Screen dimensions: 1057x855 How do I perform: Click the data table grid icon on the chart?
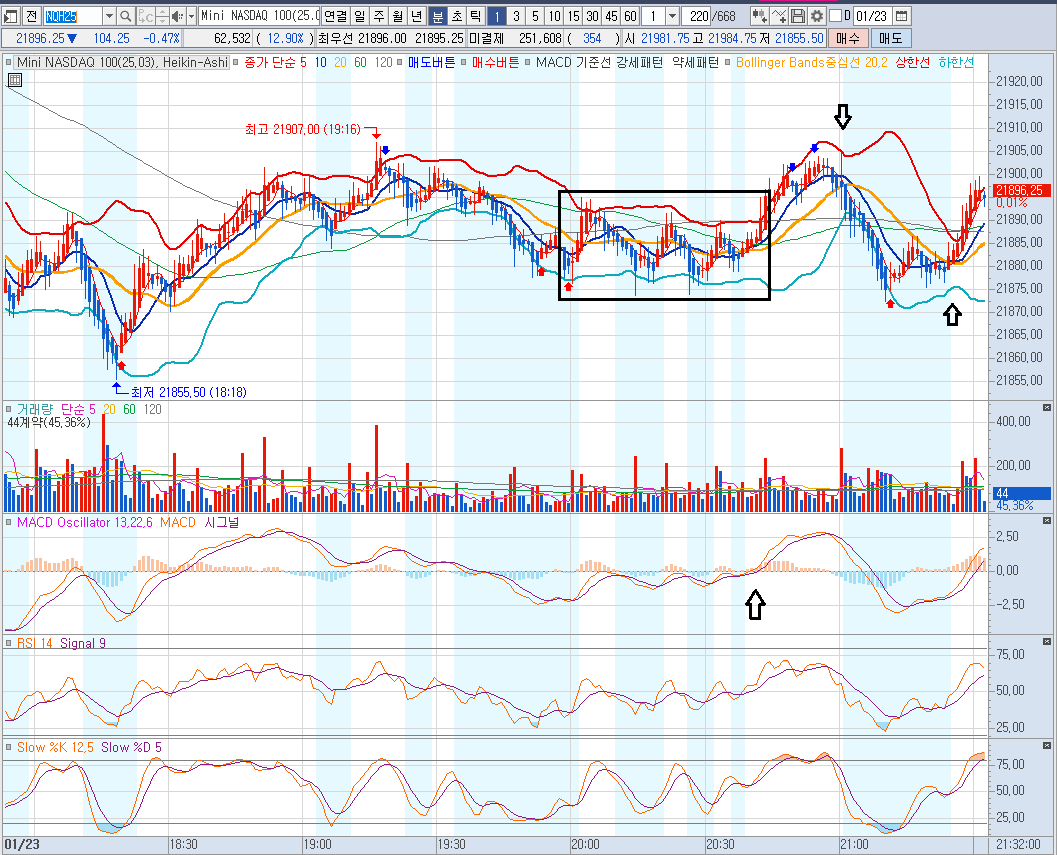pos(15,80)
